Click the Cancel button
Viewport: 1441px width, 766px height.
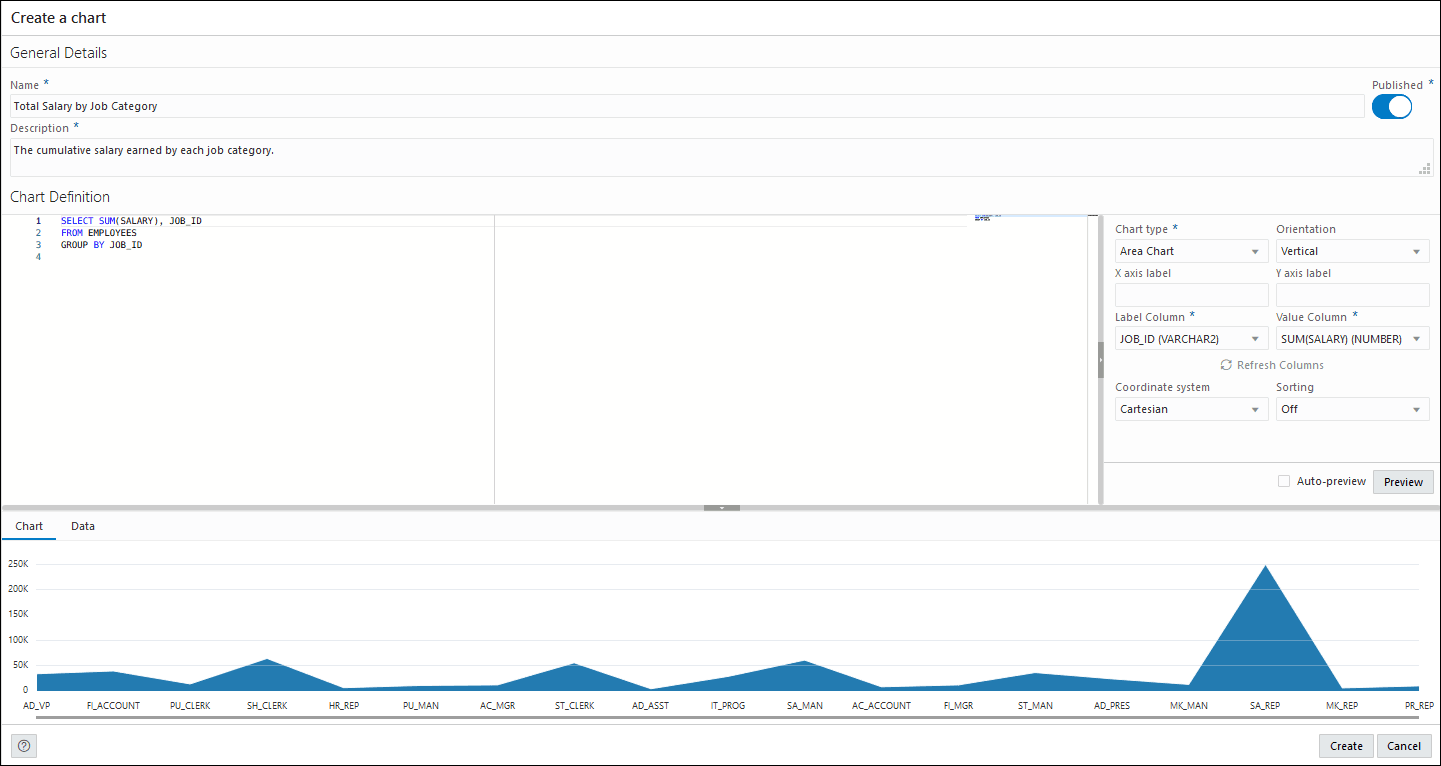click(x=1404, y=745)
